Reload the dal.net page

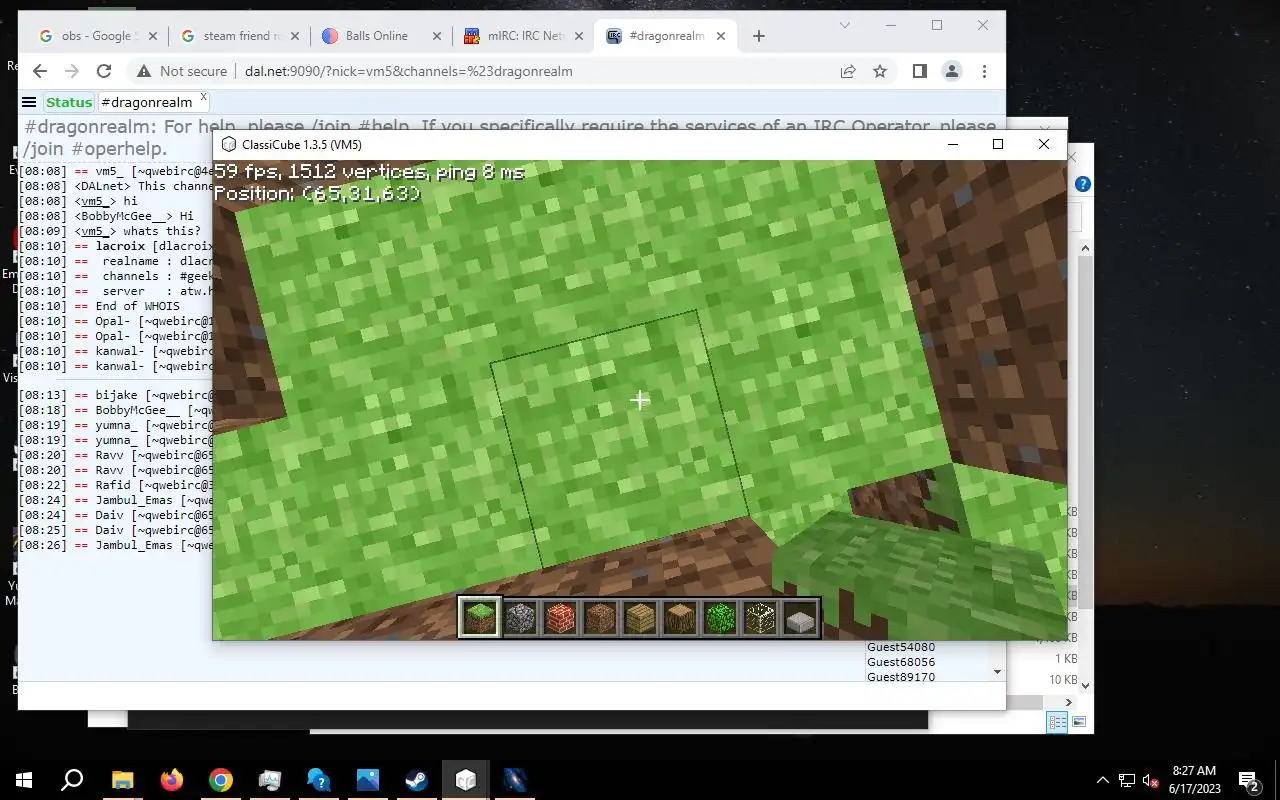(x=104, y=71)
